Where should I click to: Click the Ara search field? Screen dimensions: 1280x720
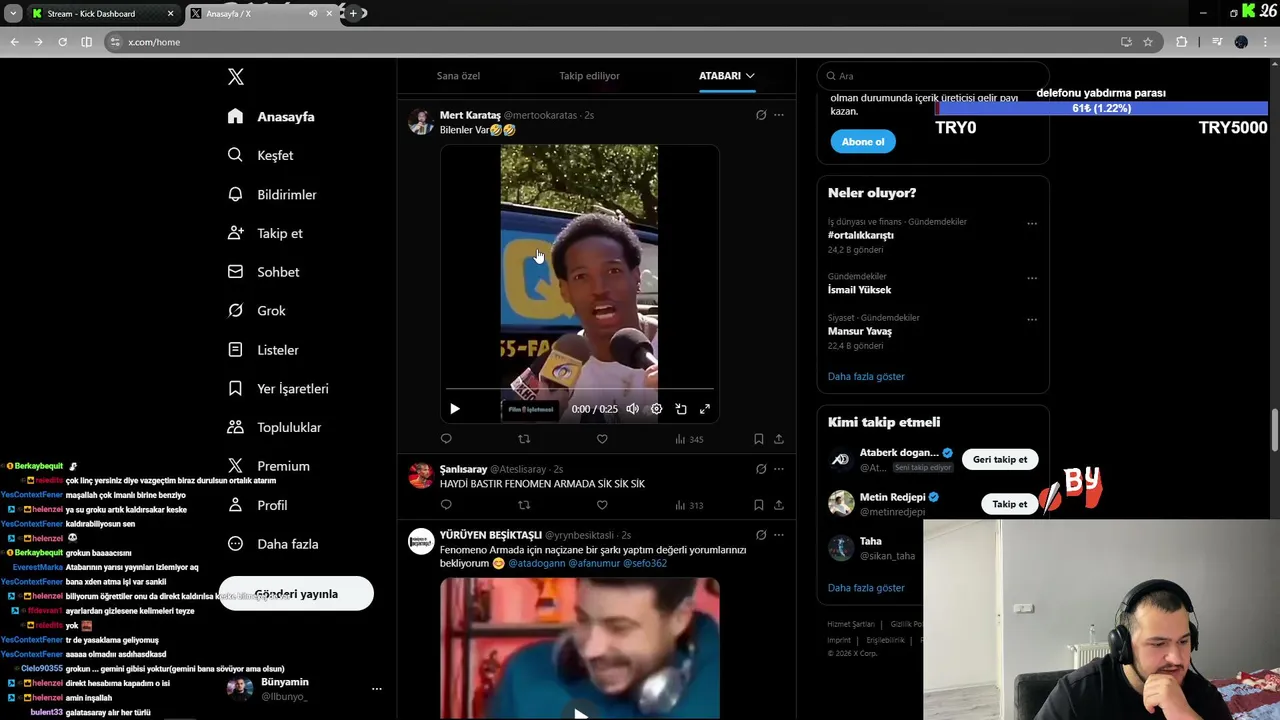933,76
